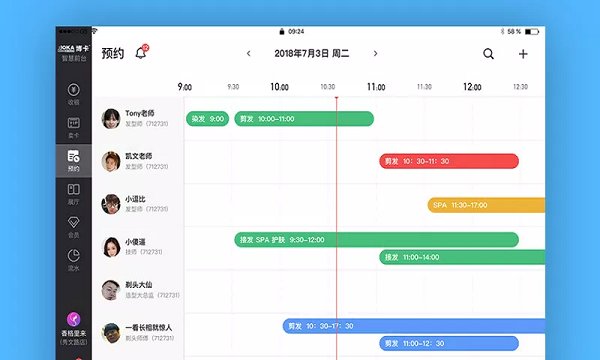Tap Tony老师 avatar photo
This screenshot has width=600, height=360.
[111, 119]
